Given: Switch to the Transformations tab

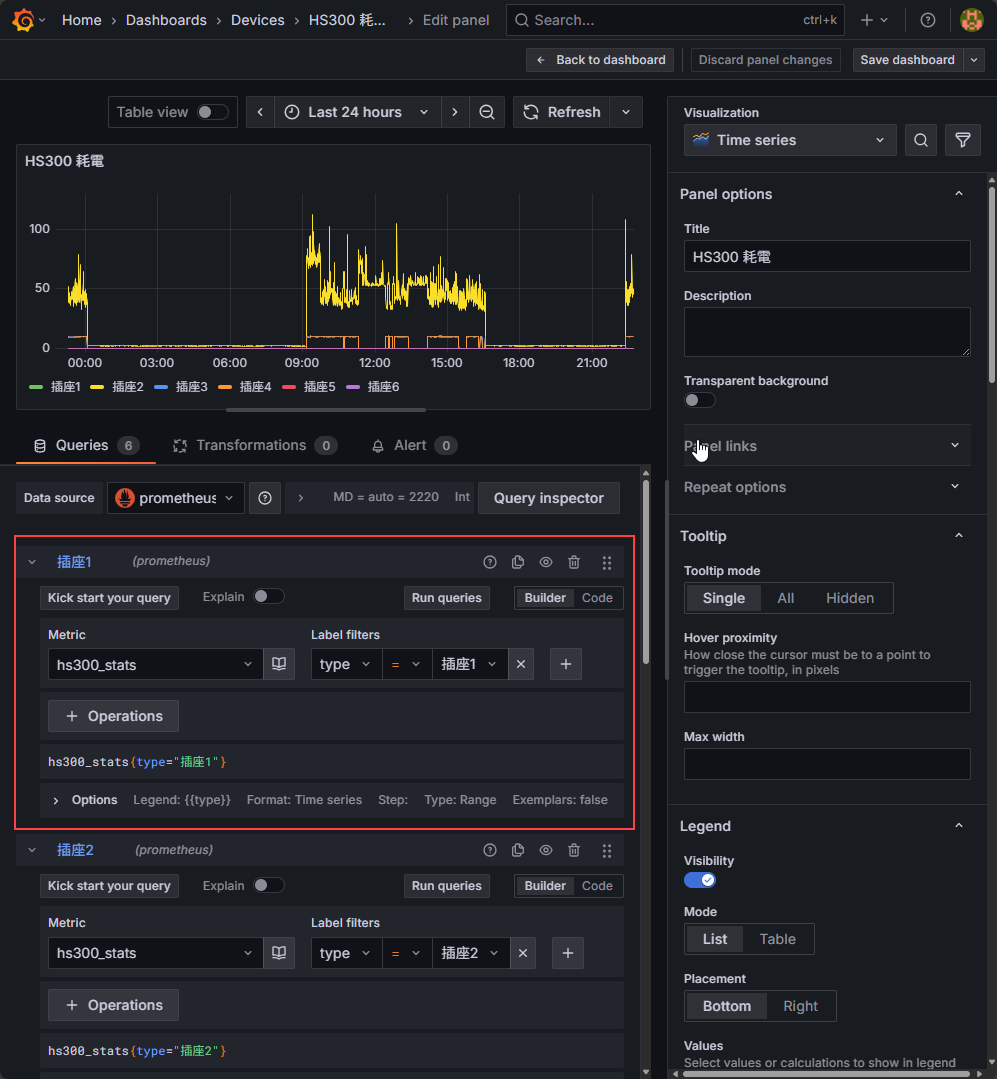Looking at the screenshot, I should click(x=251, y=445).
